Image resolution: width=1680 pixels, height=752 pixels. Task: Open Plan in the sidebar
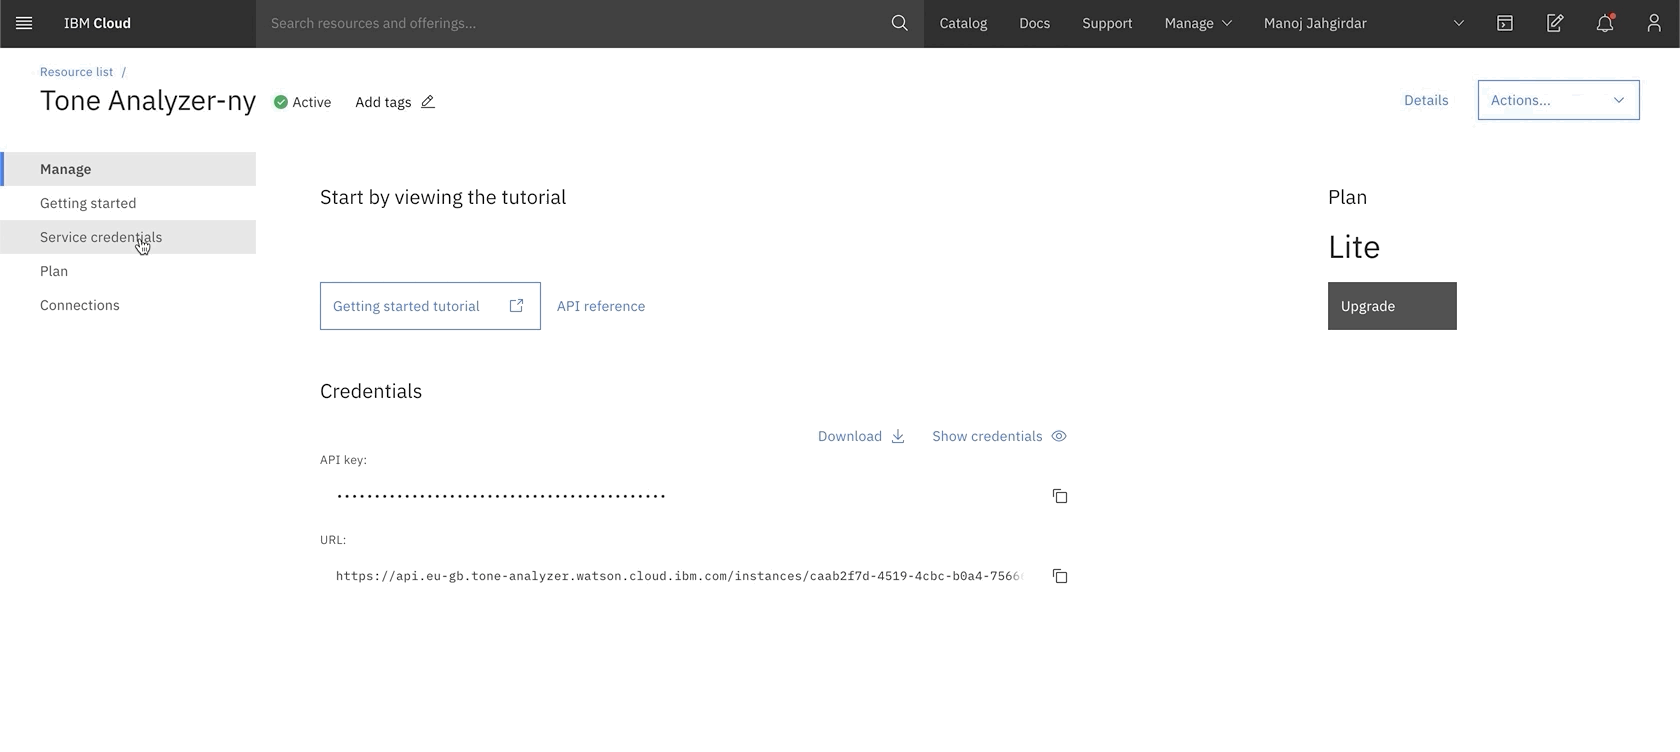pos(128,271)
